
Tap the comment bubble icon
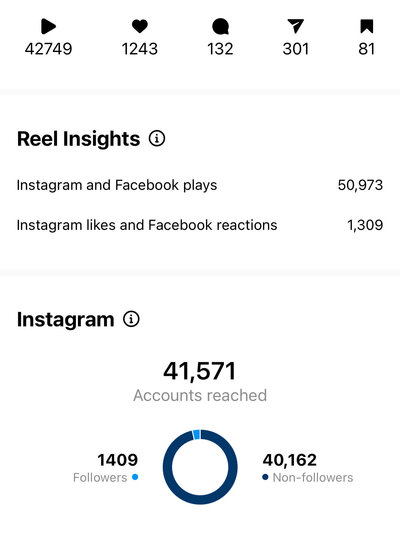[x=220, y=27]
